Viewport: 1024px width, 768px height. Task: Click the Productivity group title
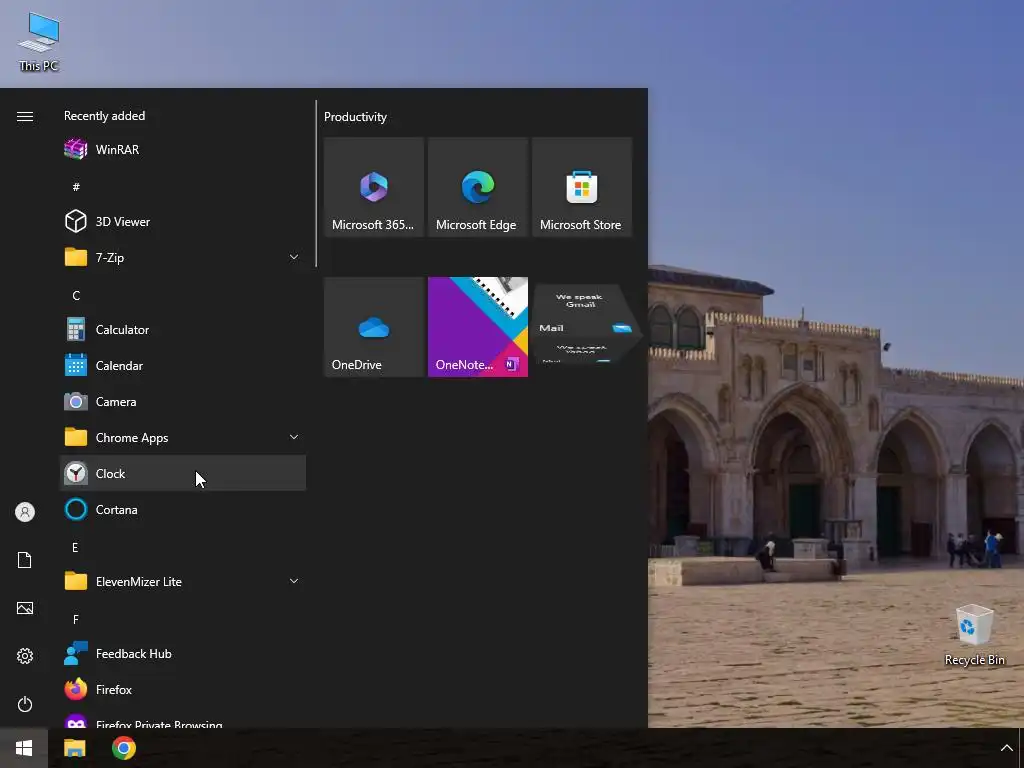click(355, 117)
